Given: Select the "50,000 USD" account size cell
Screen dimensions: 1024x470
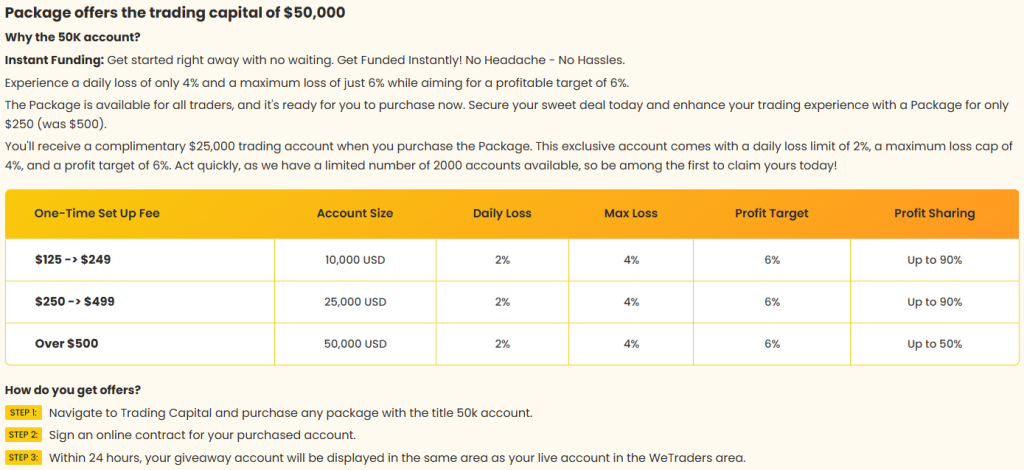Looking at the screenshot, I should click(x=355, y=344).
